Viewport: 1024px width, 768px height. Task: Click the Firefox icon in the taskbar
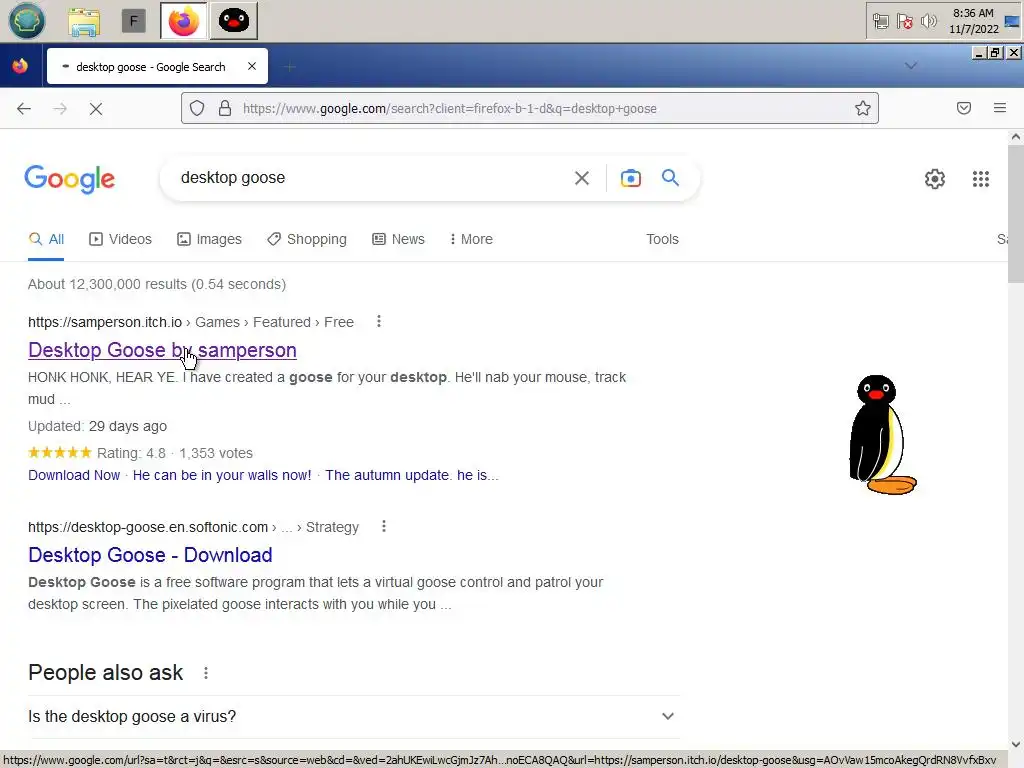pos(184,21)
